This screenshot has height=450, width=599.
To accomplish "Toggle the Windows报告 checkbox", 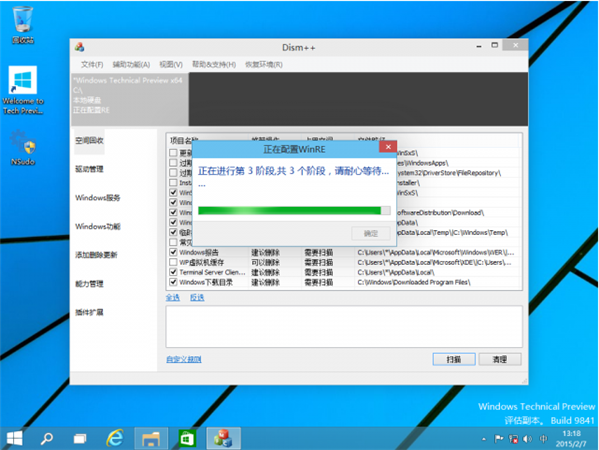I will pyautogui.click(x=173, y=252).
